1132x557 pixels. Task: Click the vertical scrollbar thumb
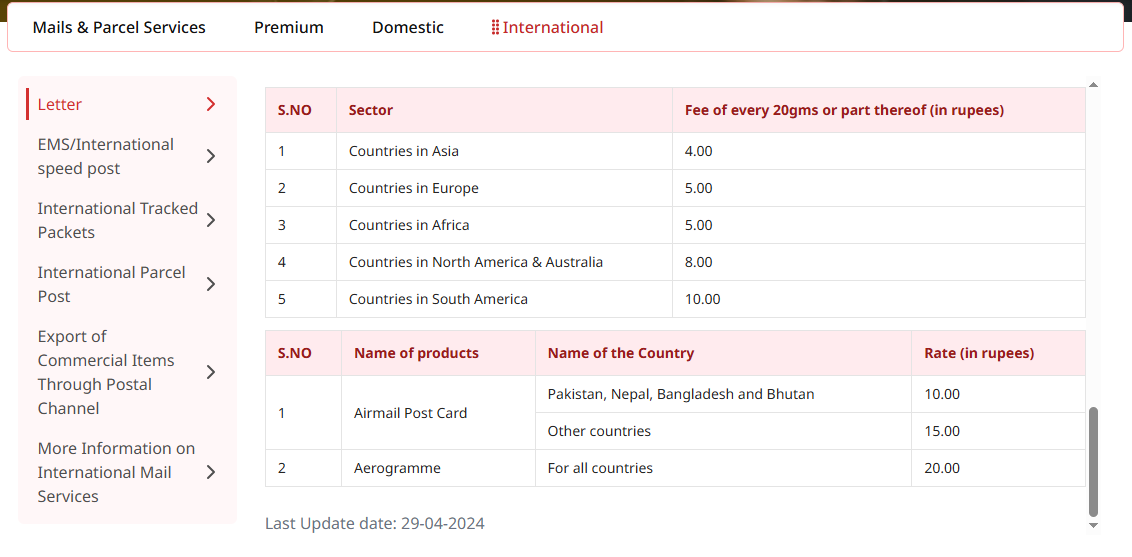tap(1093, 460)
